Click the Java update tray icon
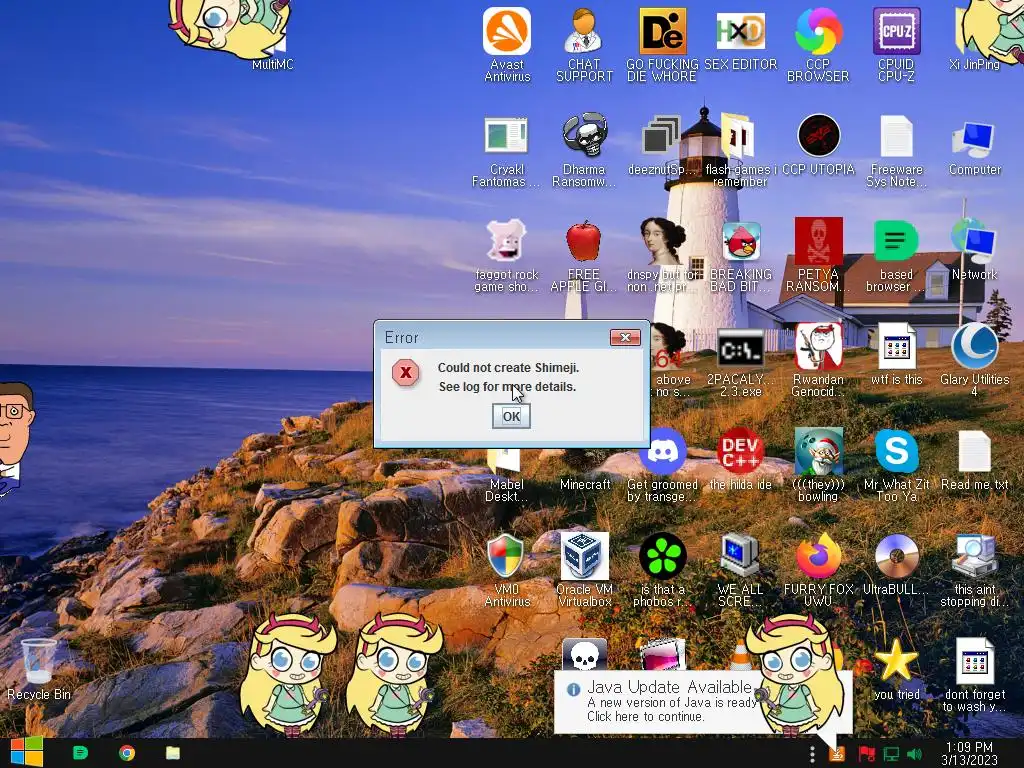The image size is (1024, 768). pyautogui.click(x=837, y=754)
